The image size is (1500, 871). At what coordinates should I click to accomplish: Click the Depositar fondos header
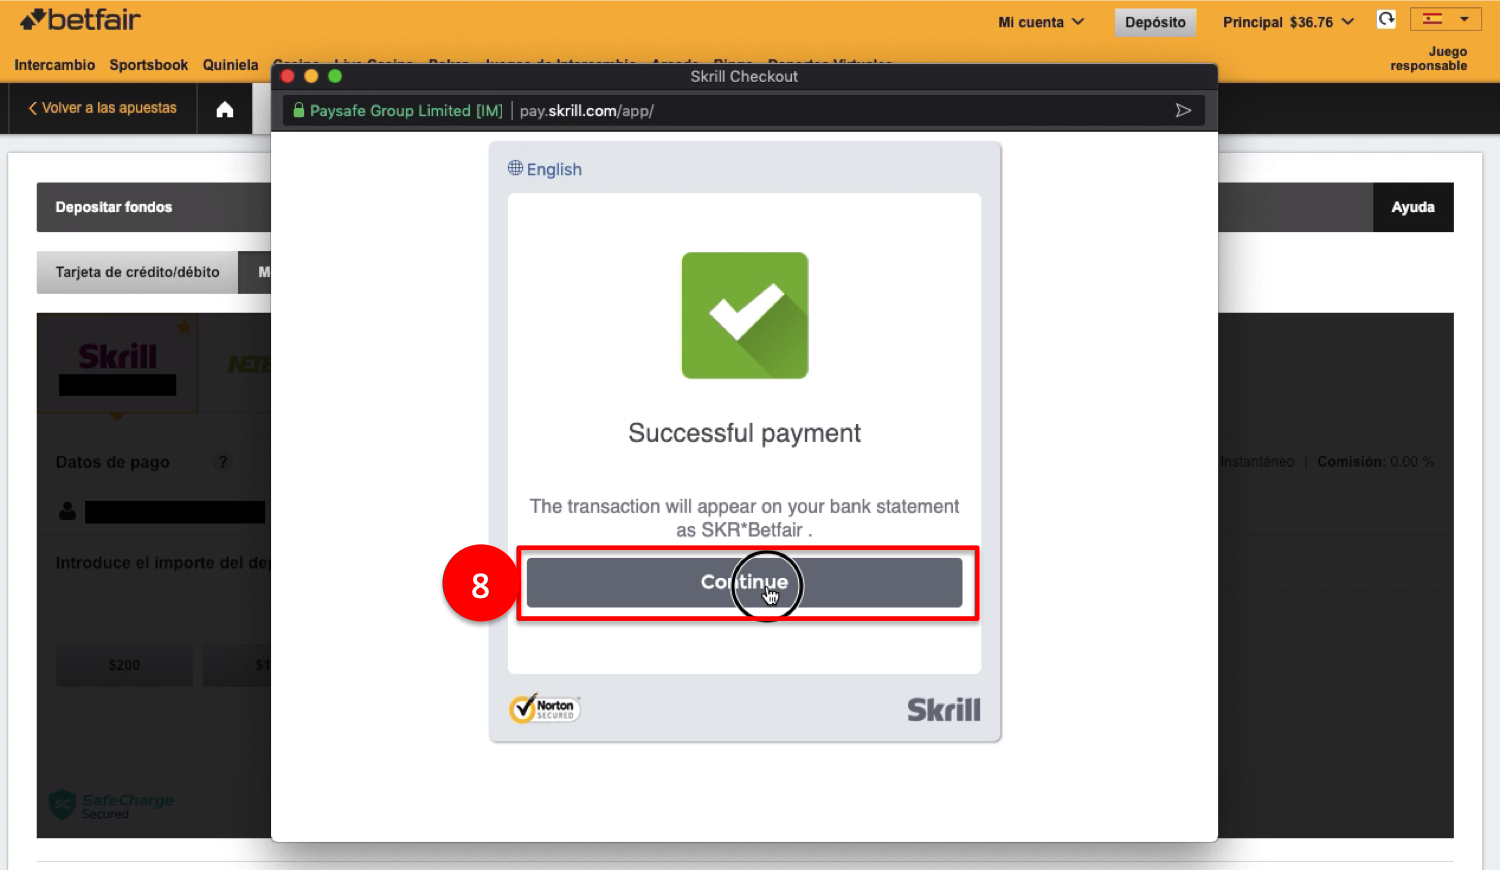pos(114,207)
